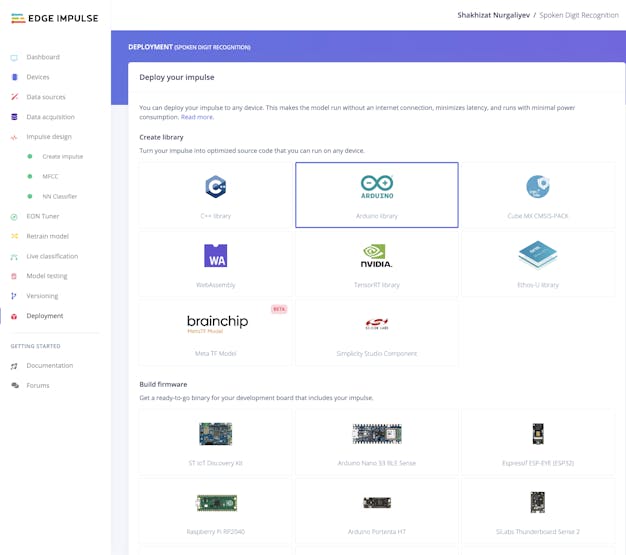Select the Ethos-U library logo
Image resolution: width=626 pixels, height=555 pixels.
click(x=538, y=255)
